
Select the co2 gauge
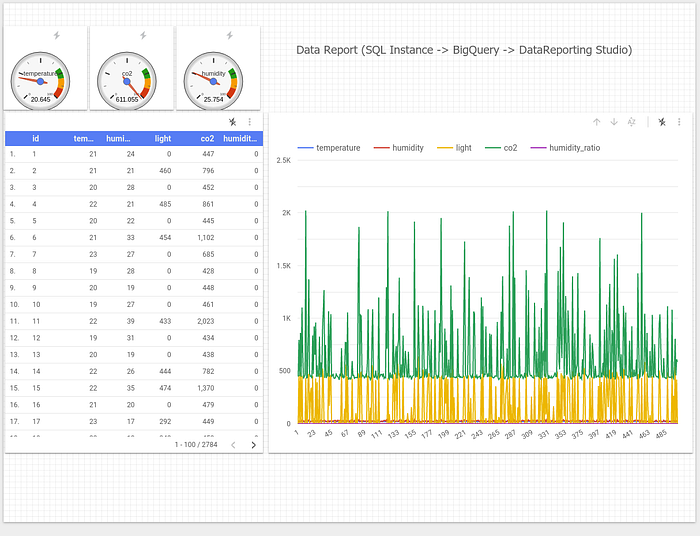tap(127, 81)
